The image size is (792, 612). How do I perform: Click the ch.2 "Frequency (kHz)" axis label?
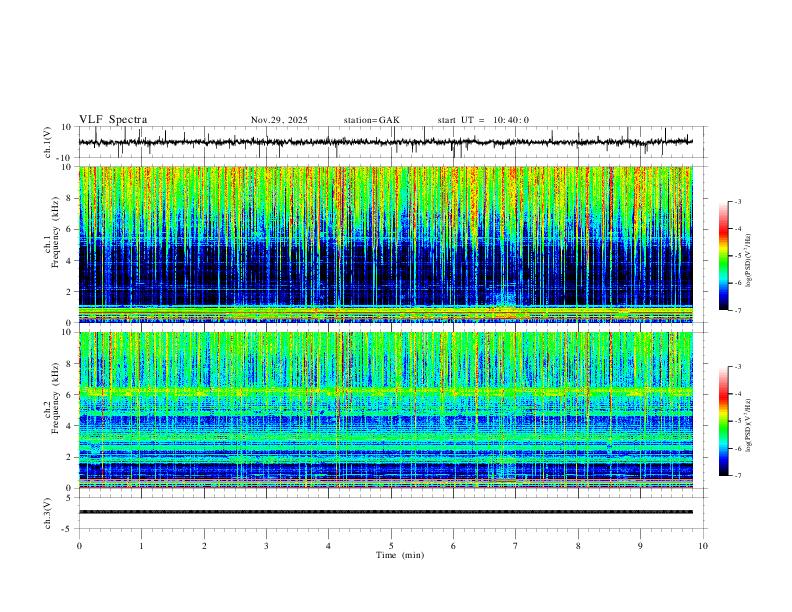(55, 397)
